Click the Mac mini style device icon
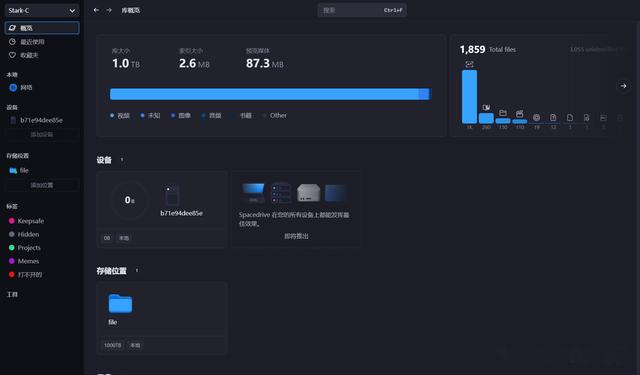This screenshot has width=640, height=375. [309, 193]
